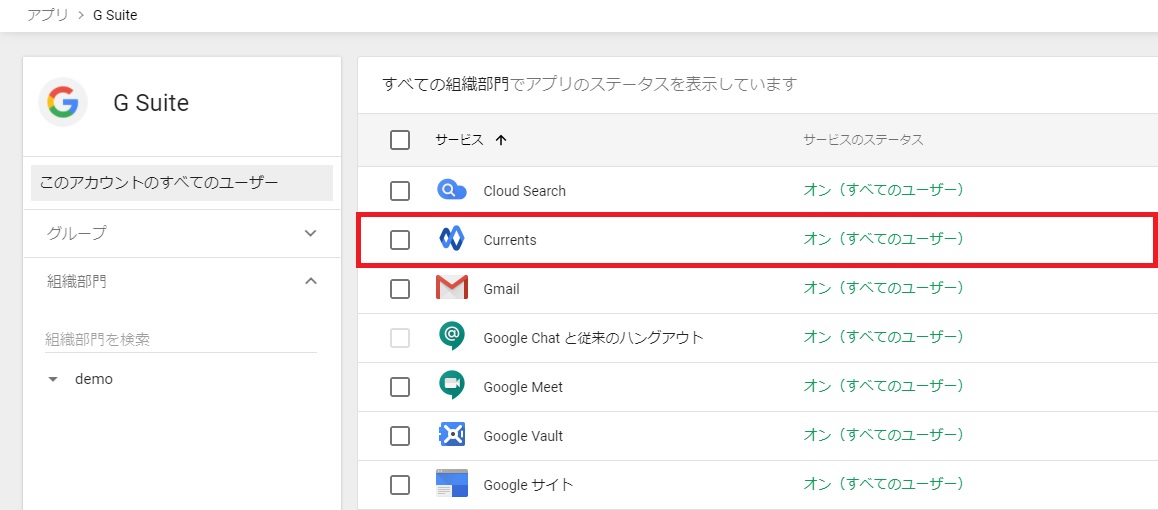Screen dimensions: 1158x510
Task: Click the Google サイト icon
Action: point(452,484)
